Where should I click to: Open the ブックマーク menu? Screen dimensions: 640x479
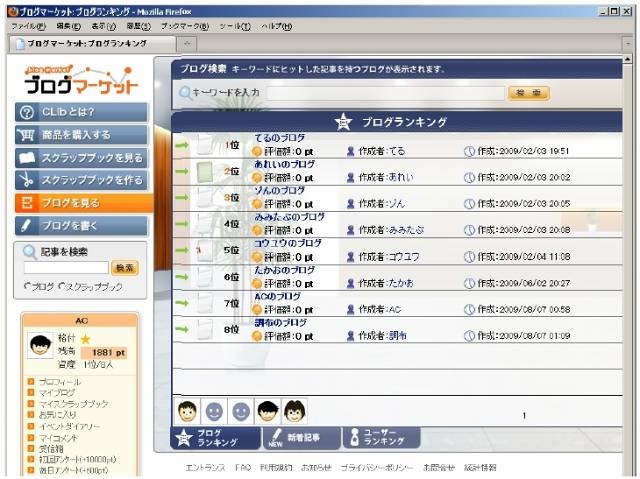tap(184, 26)
